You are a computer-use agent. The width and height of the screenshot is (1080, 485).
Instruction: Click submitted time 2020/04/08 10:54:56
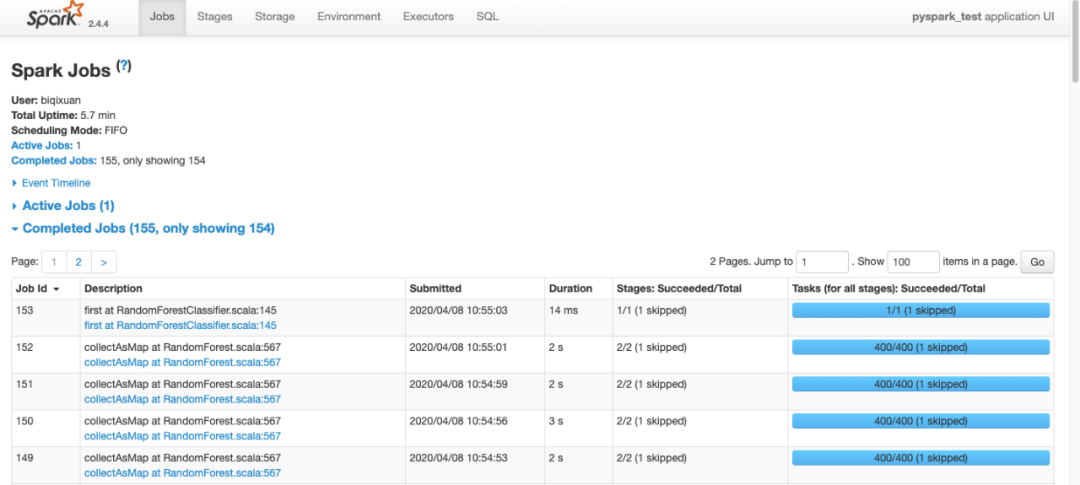458,421
